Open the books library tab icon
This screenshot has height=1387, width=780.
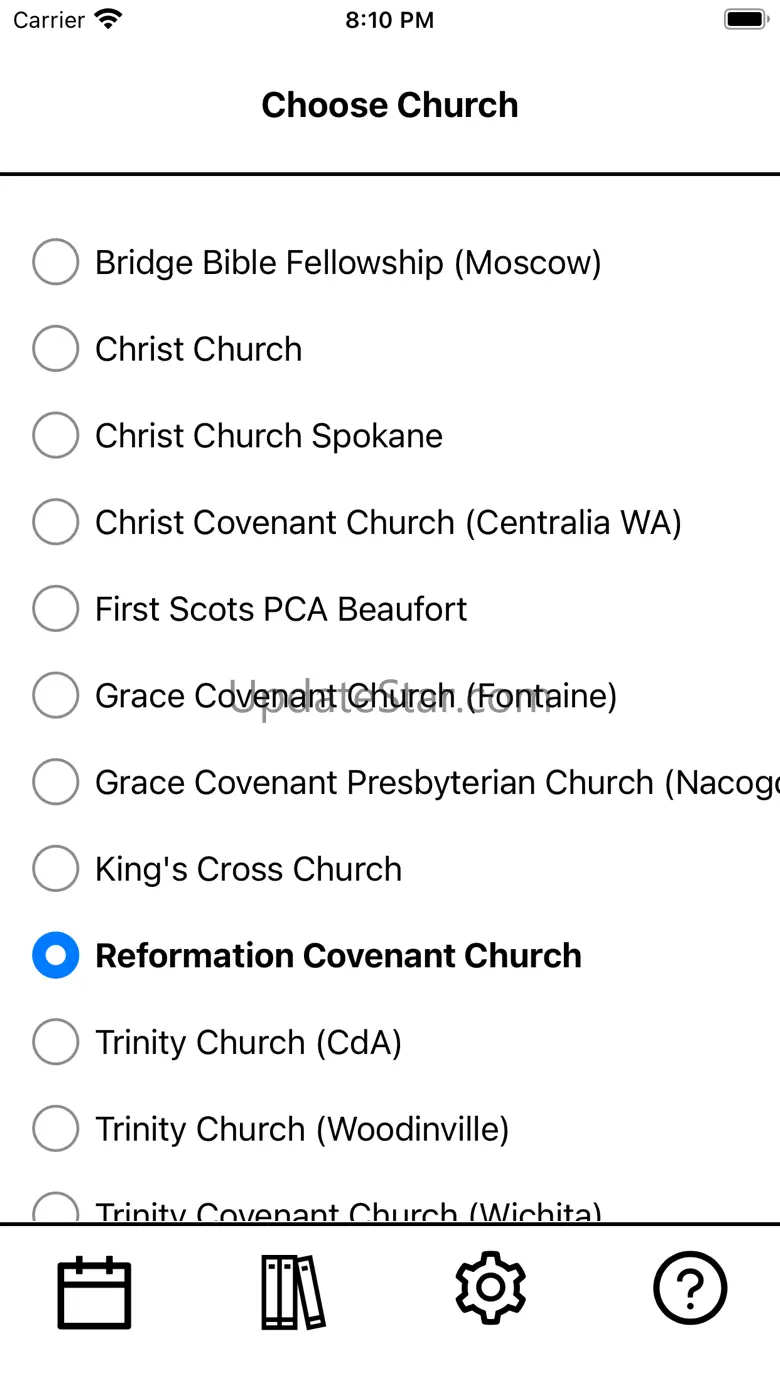[293, 1292]
